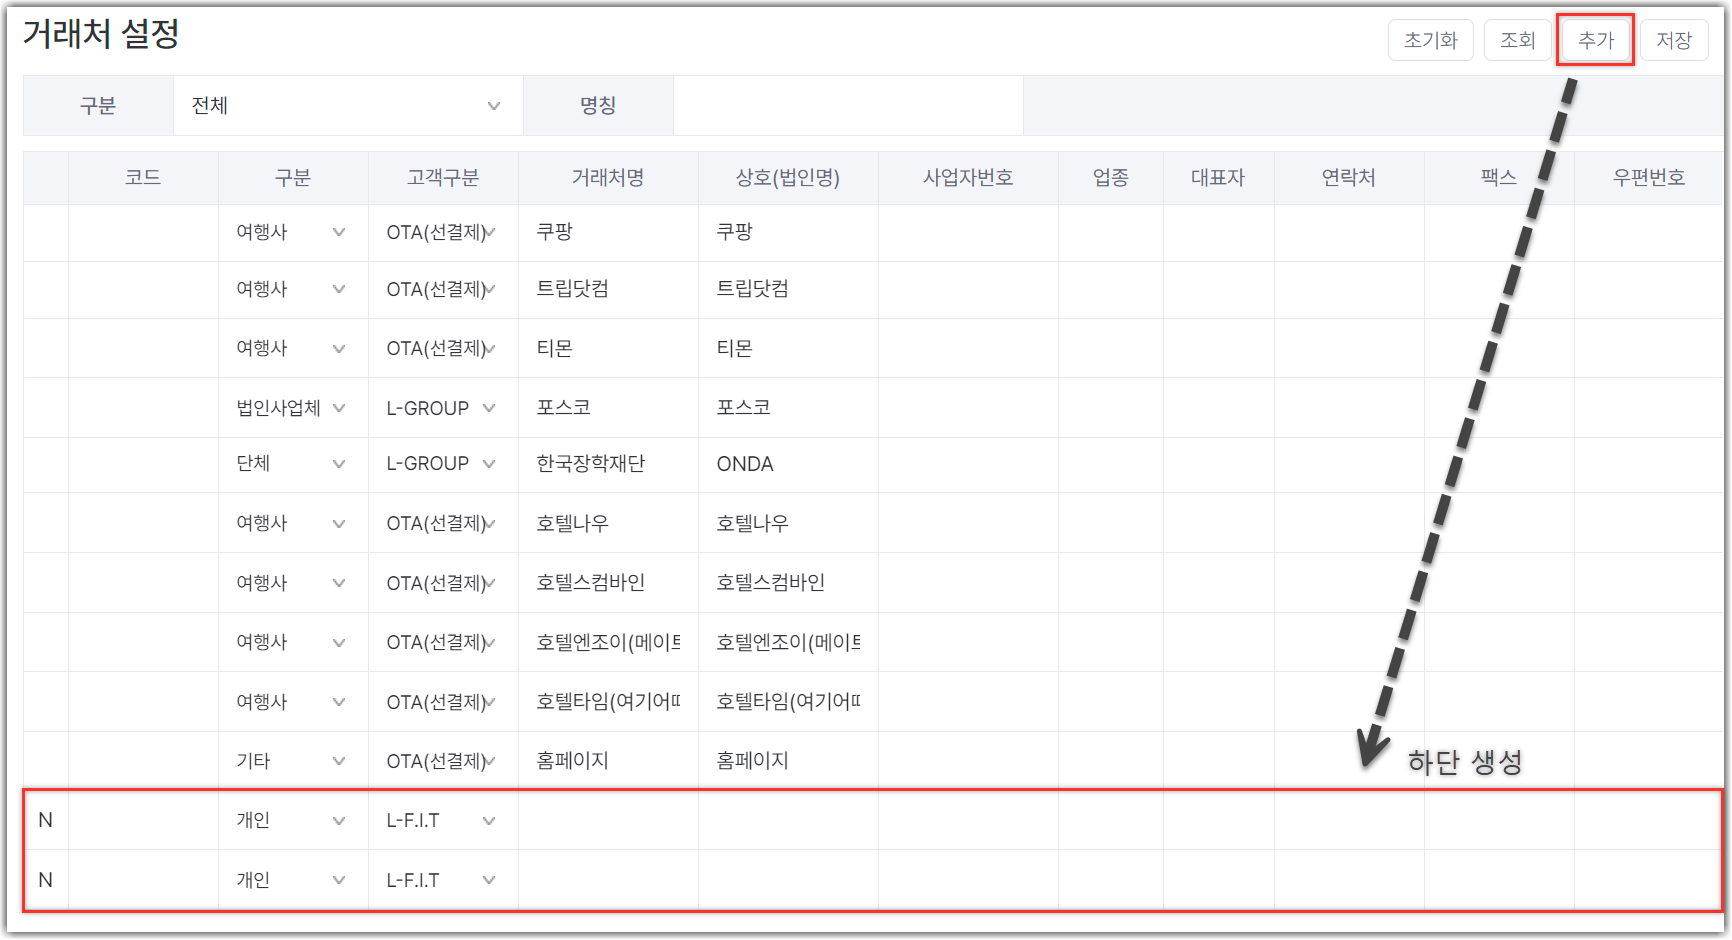This screenshot has width=1732, height=940.
Task: Open the 구분 filter dropdown showing 전체
Action: coord(348,106)
